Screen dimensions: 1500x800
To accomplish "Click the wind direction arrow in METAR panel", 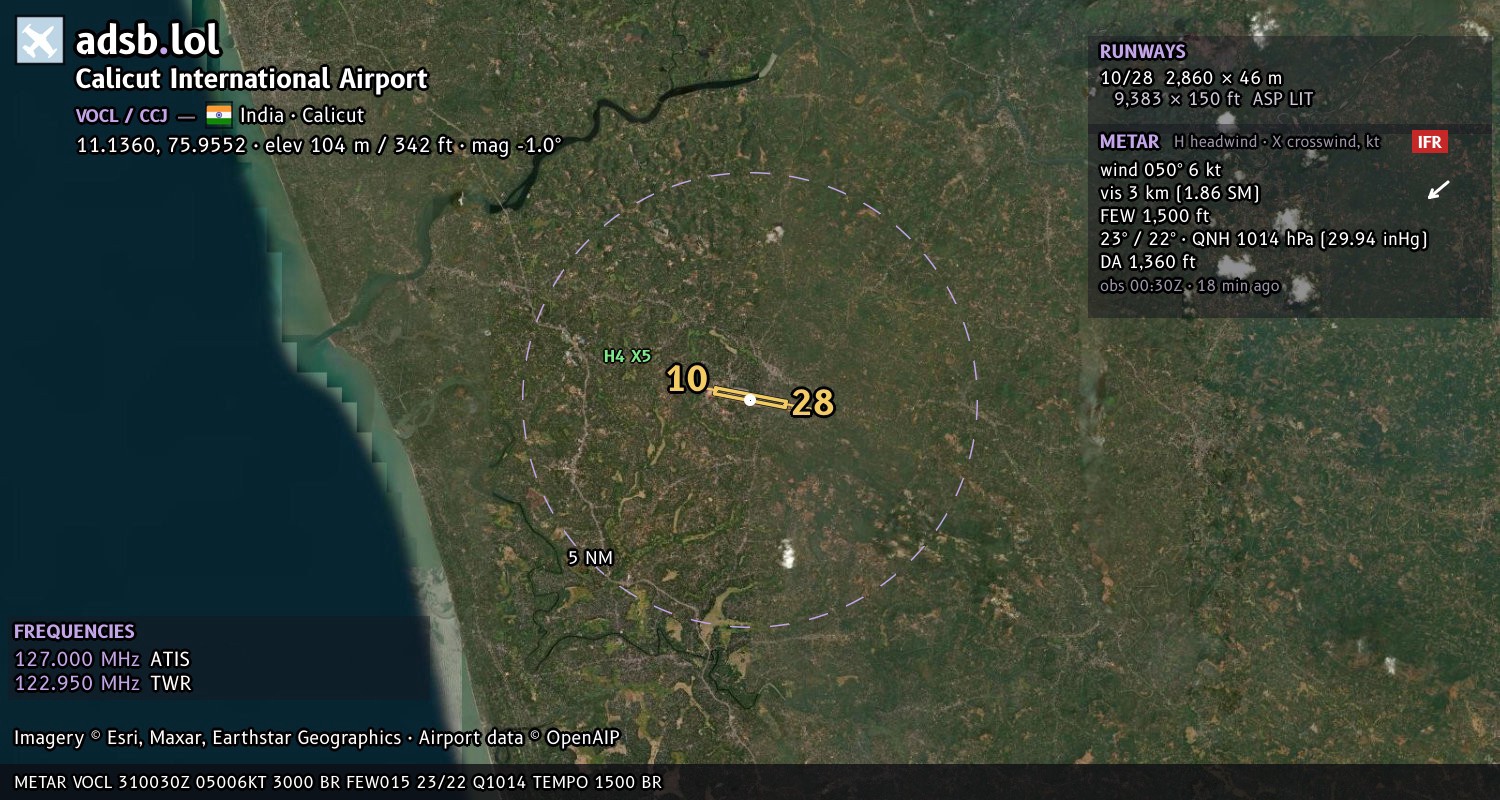I will point(1438,190).
